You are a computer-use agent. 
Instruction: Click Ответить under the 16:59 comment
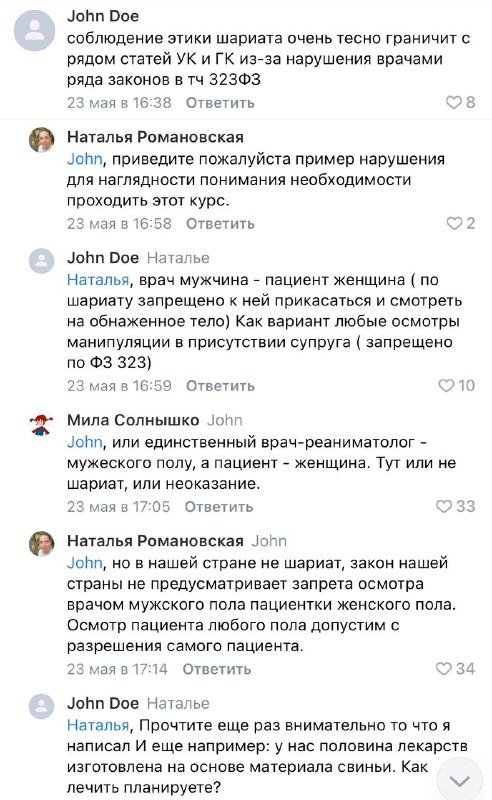pos(220,386)
